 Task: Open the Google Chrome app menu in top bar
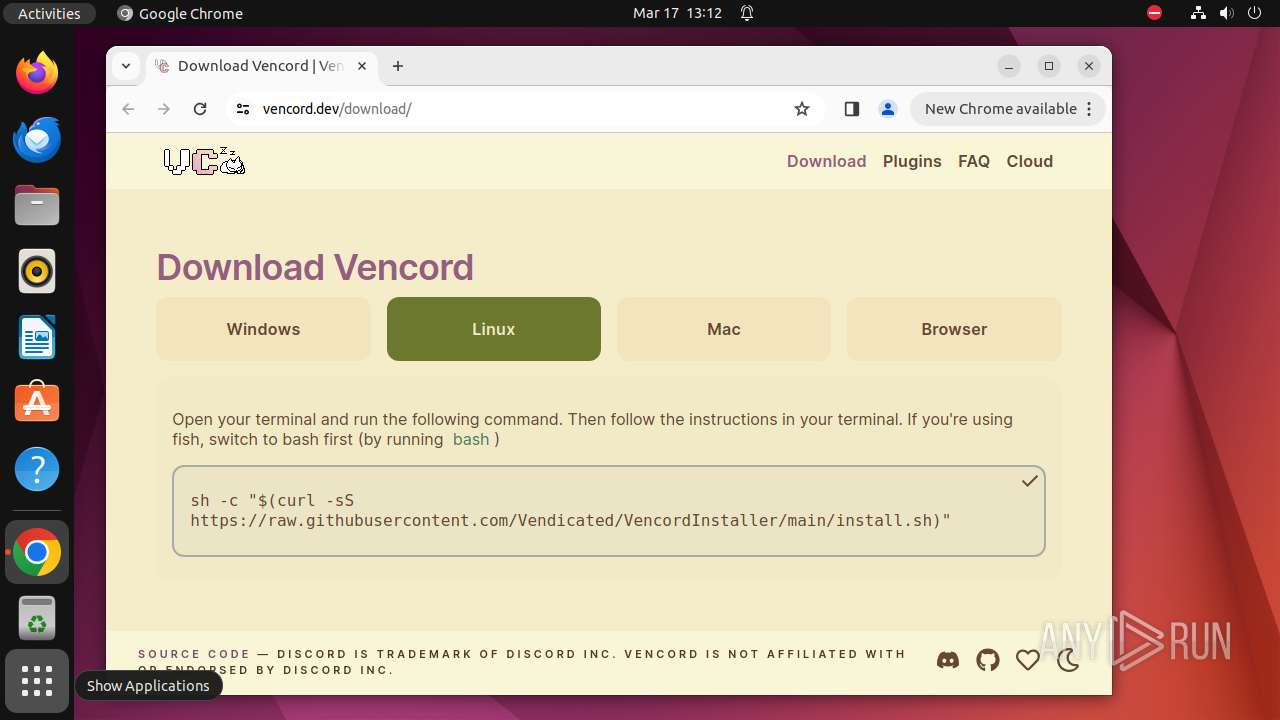[x=180, y=13]
